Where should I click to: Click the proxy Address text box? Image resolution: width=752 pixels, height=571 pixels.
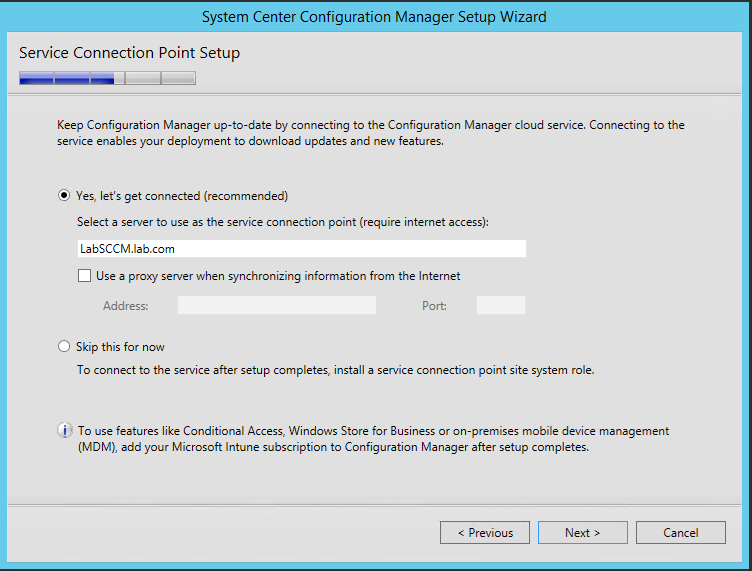click(x=277, y=306)
